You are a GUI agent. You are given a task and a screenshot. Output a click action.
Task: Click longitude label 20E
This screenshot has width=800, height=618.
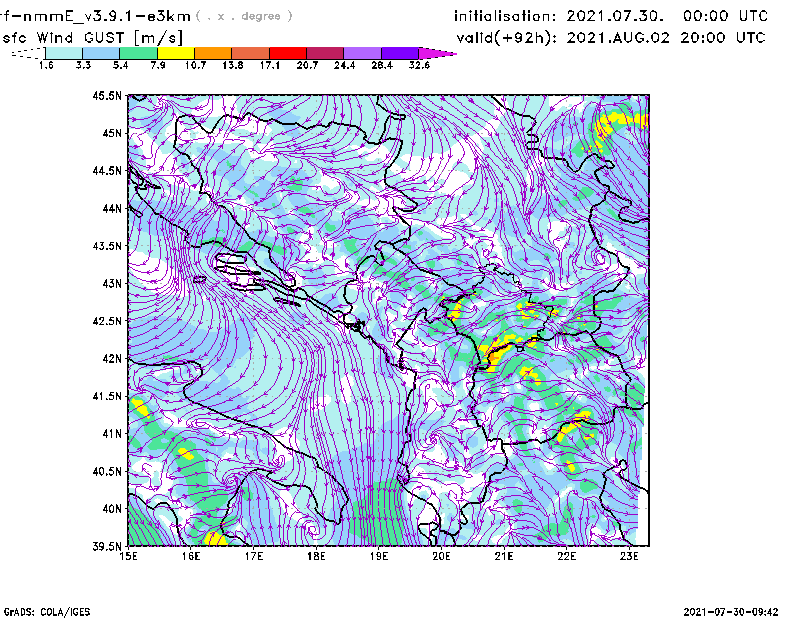pyautogui.click(x=441, y=556)
